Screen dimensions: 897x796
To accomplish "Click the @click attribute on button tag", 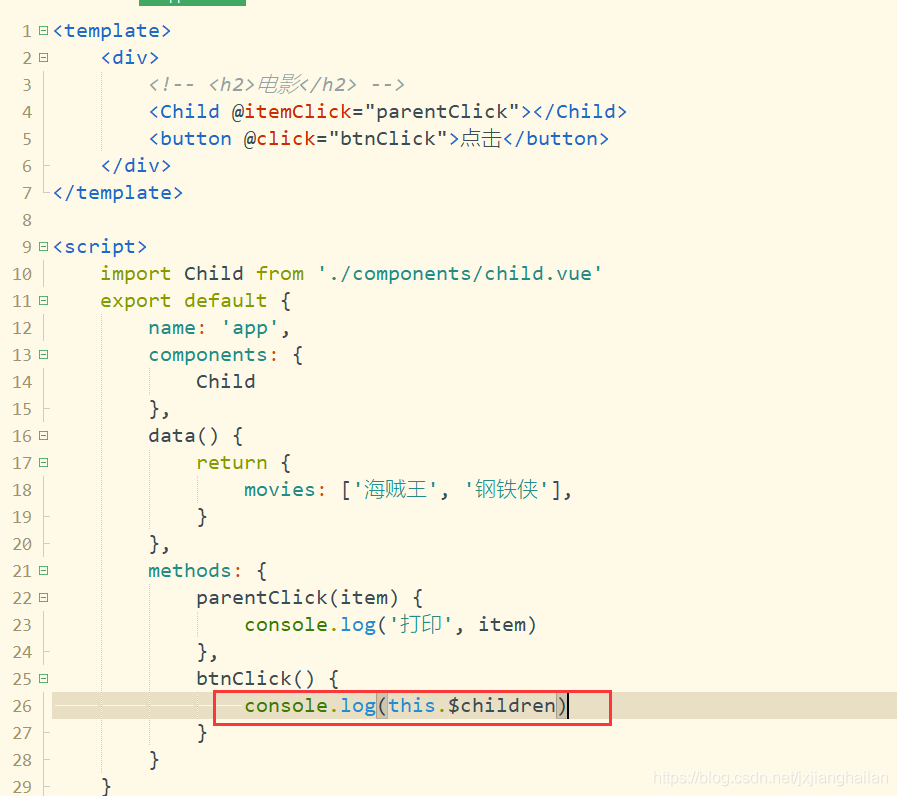I will click(x=280, y=138).
